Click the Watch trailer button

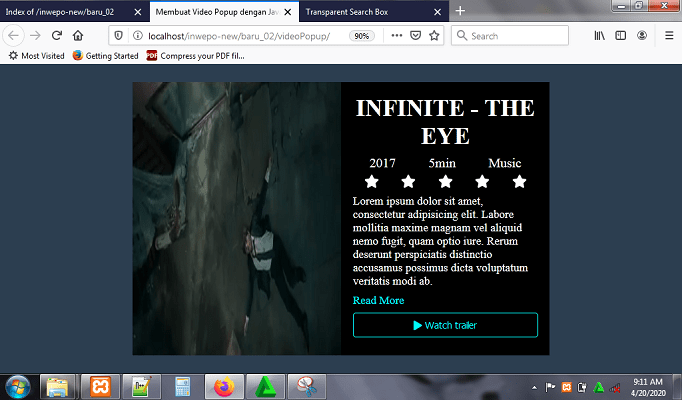click(x=445, y=325)
